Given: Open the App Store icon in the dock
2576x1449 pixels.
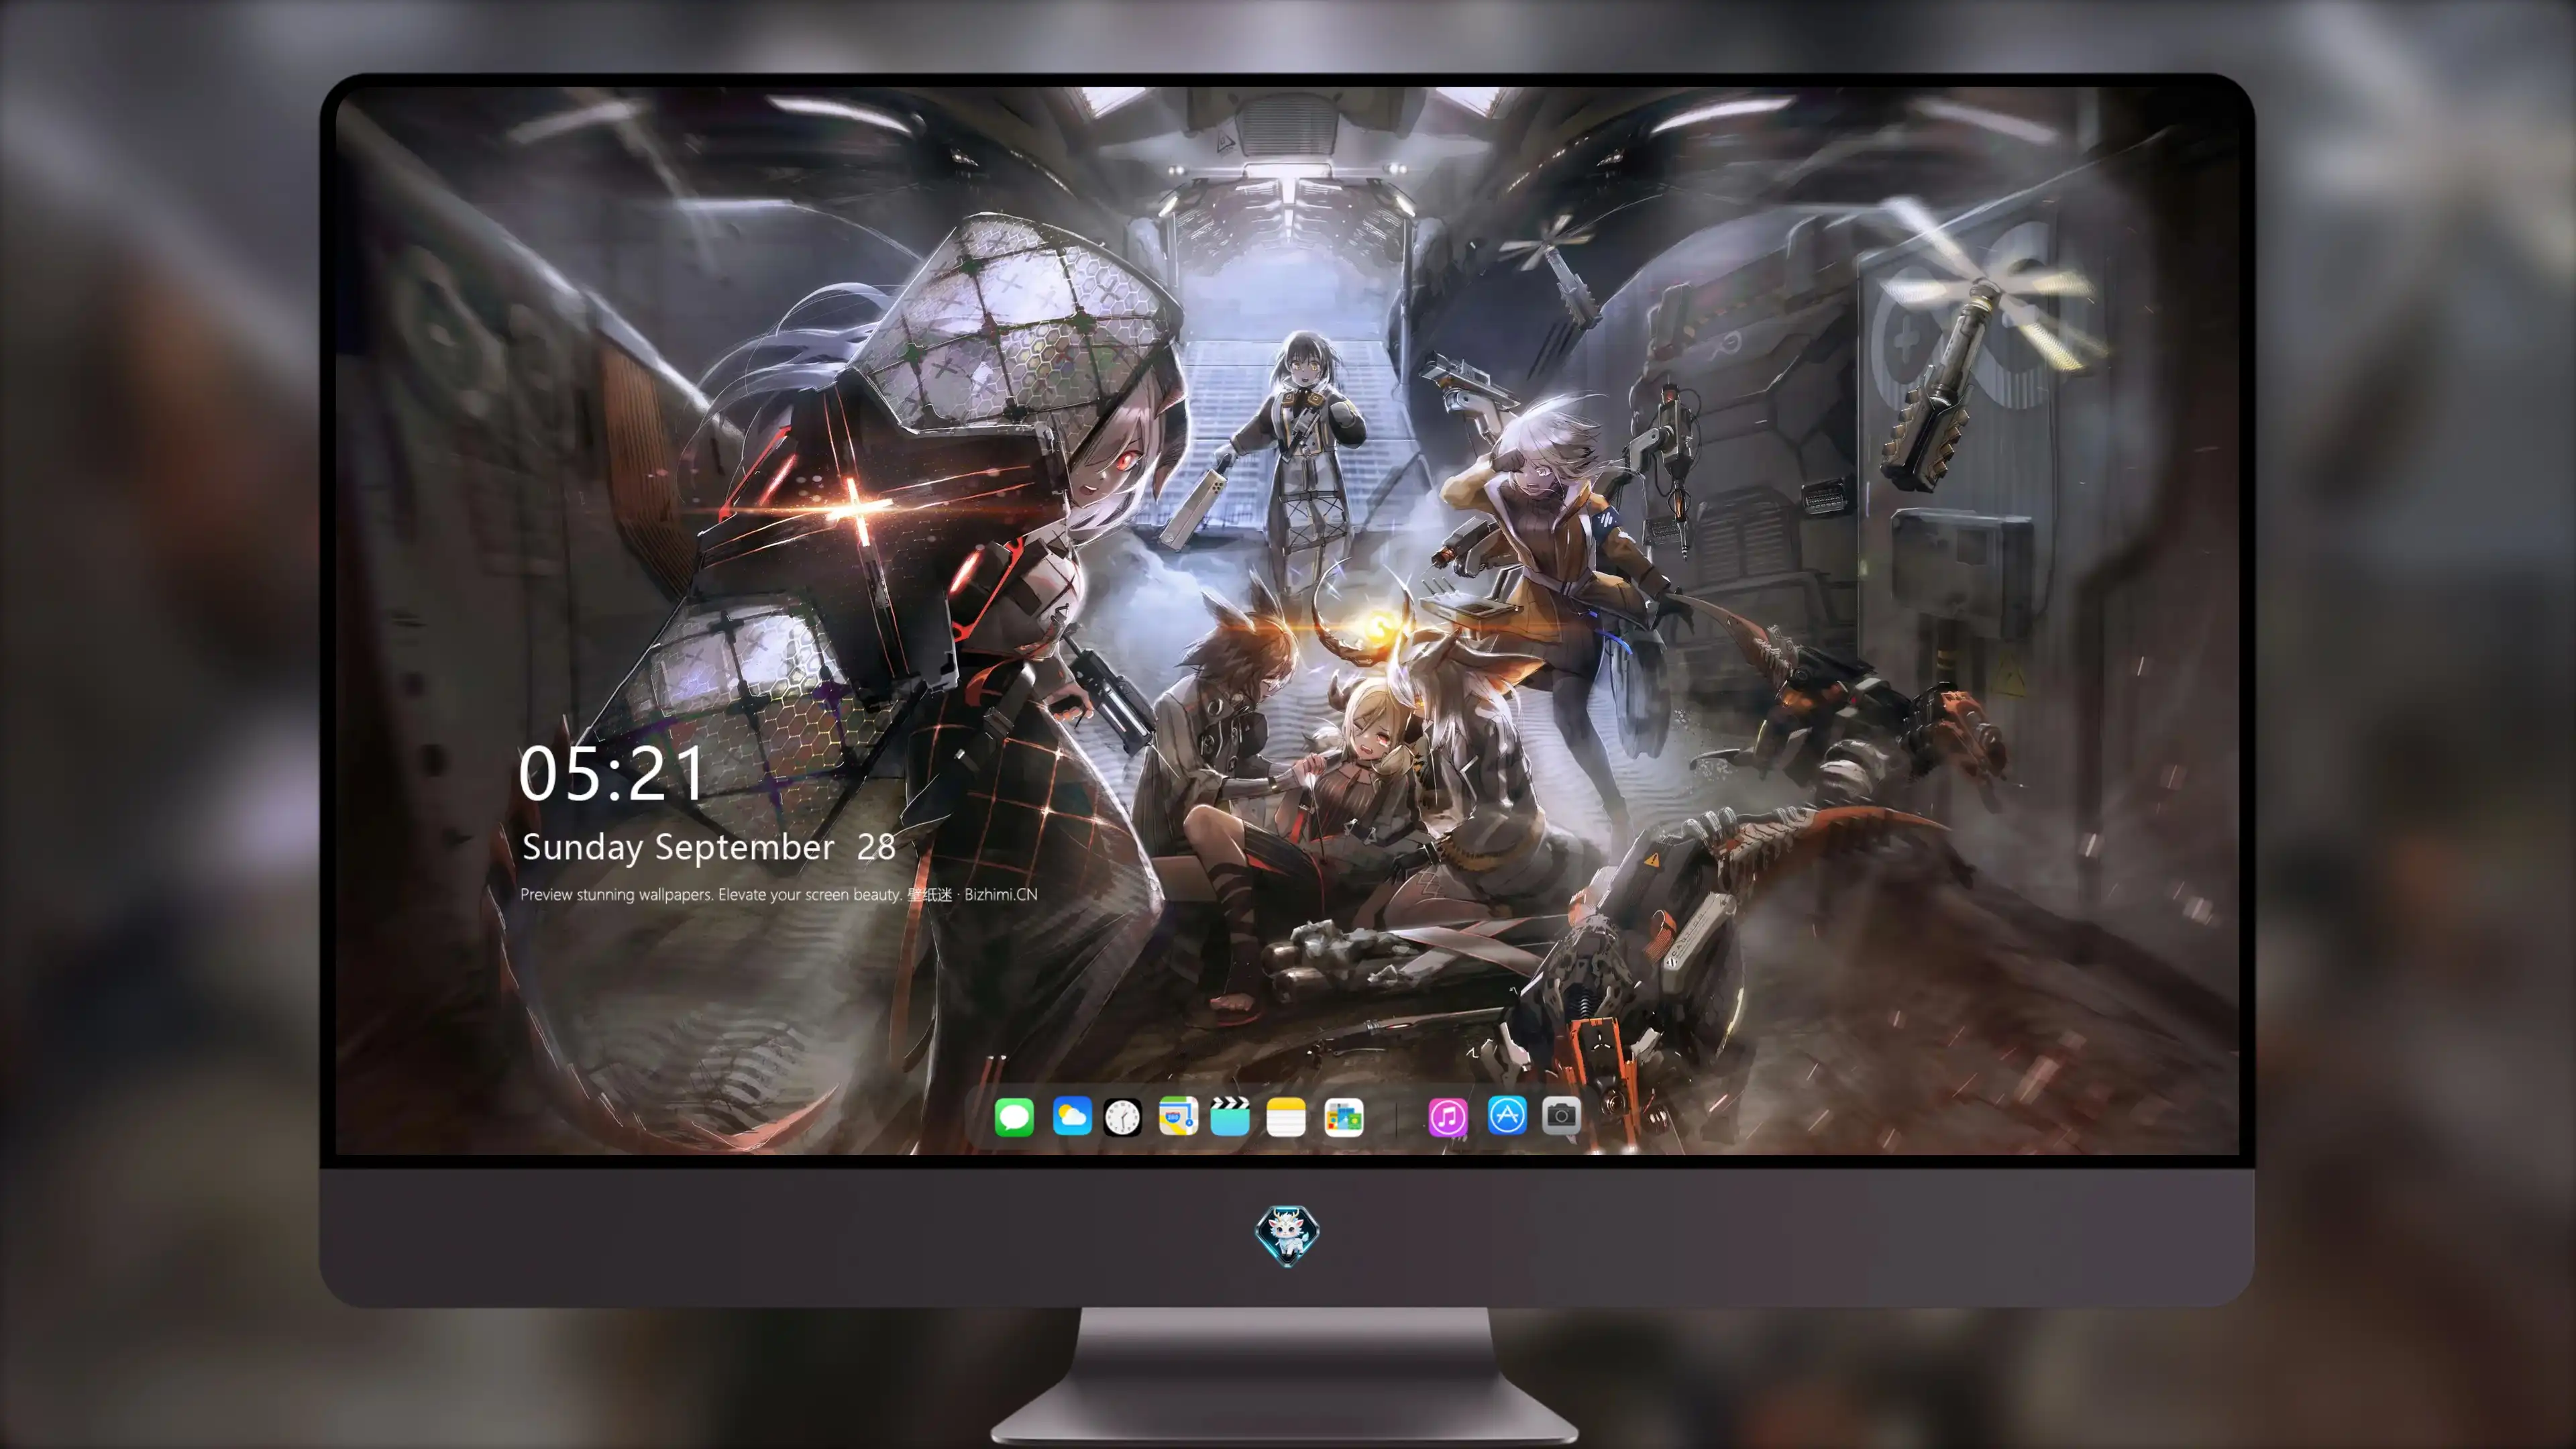Looking at the screenshot, I should (x=1507, y=1116).
